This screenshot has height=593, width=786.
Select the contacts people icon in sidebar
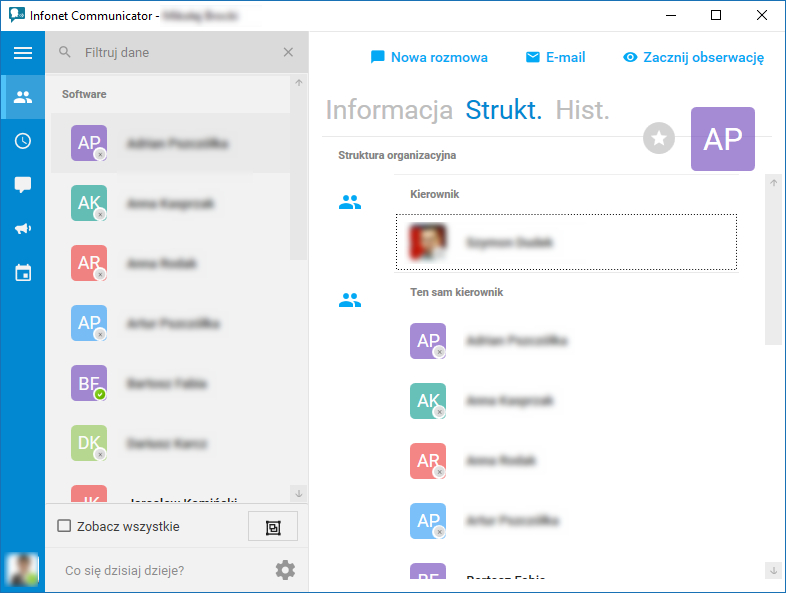(23, 97)
